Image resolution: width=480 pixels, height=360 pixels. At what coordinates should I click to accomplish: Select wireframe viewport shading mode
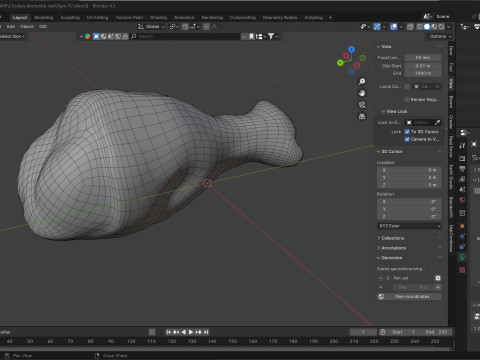point(420,27)
